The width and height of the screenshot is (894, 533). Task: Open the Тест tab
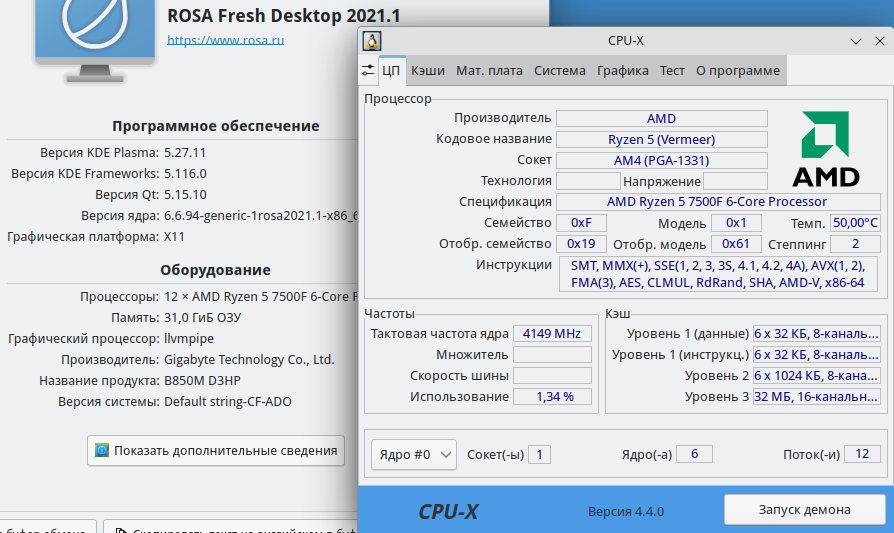tap(672, 71)
